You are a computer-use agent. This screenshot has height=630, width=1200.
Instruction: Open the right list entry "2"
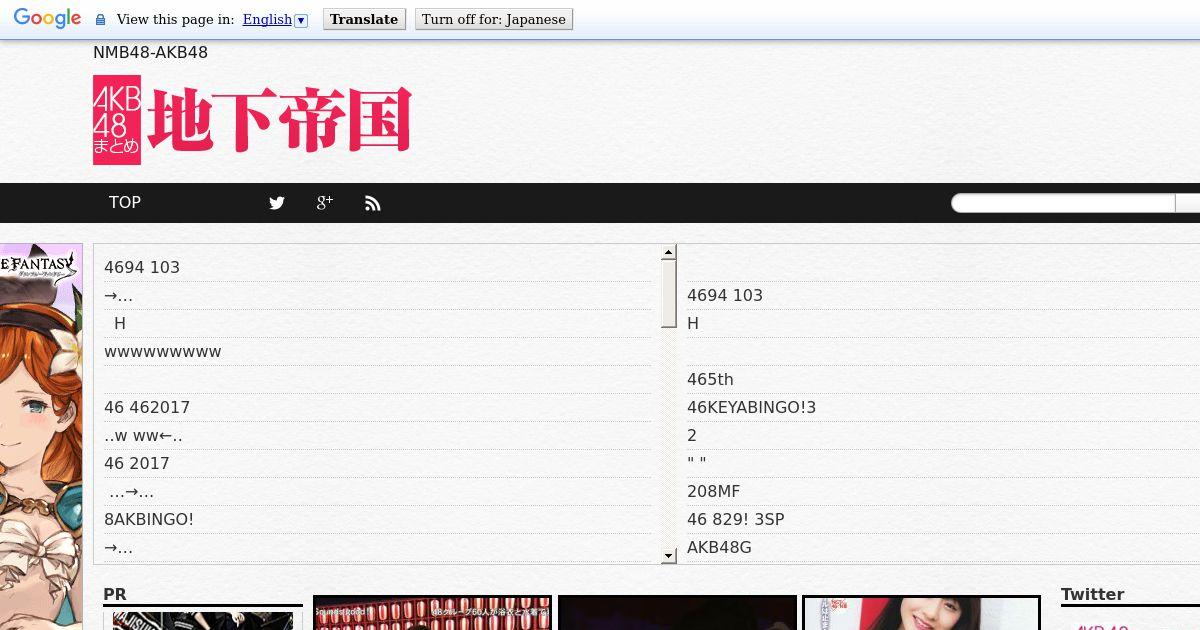(692, 435)
